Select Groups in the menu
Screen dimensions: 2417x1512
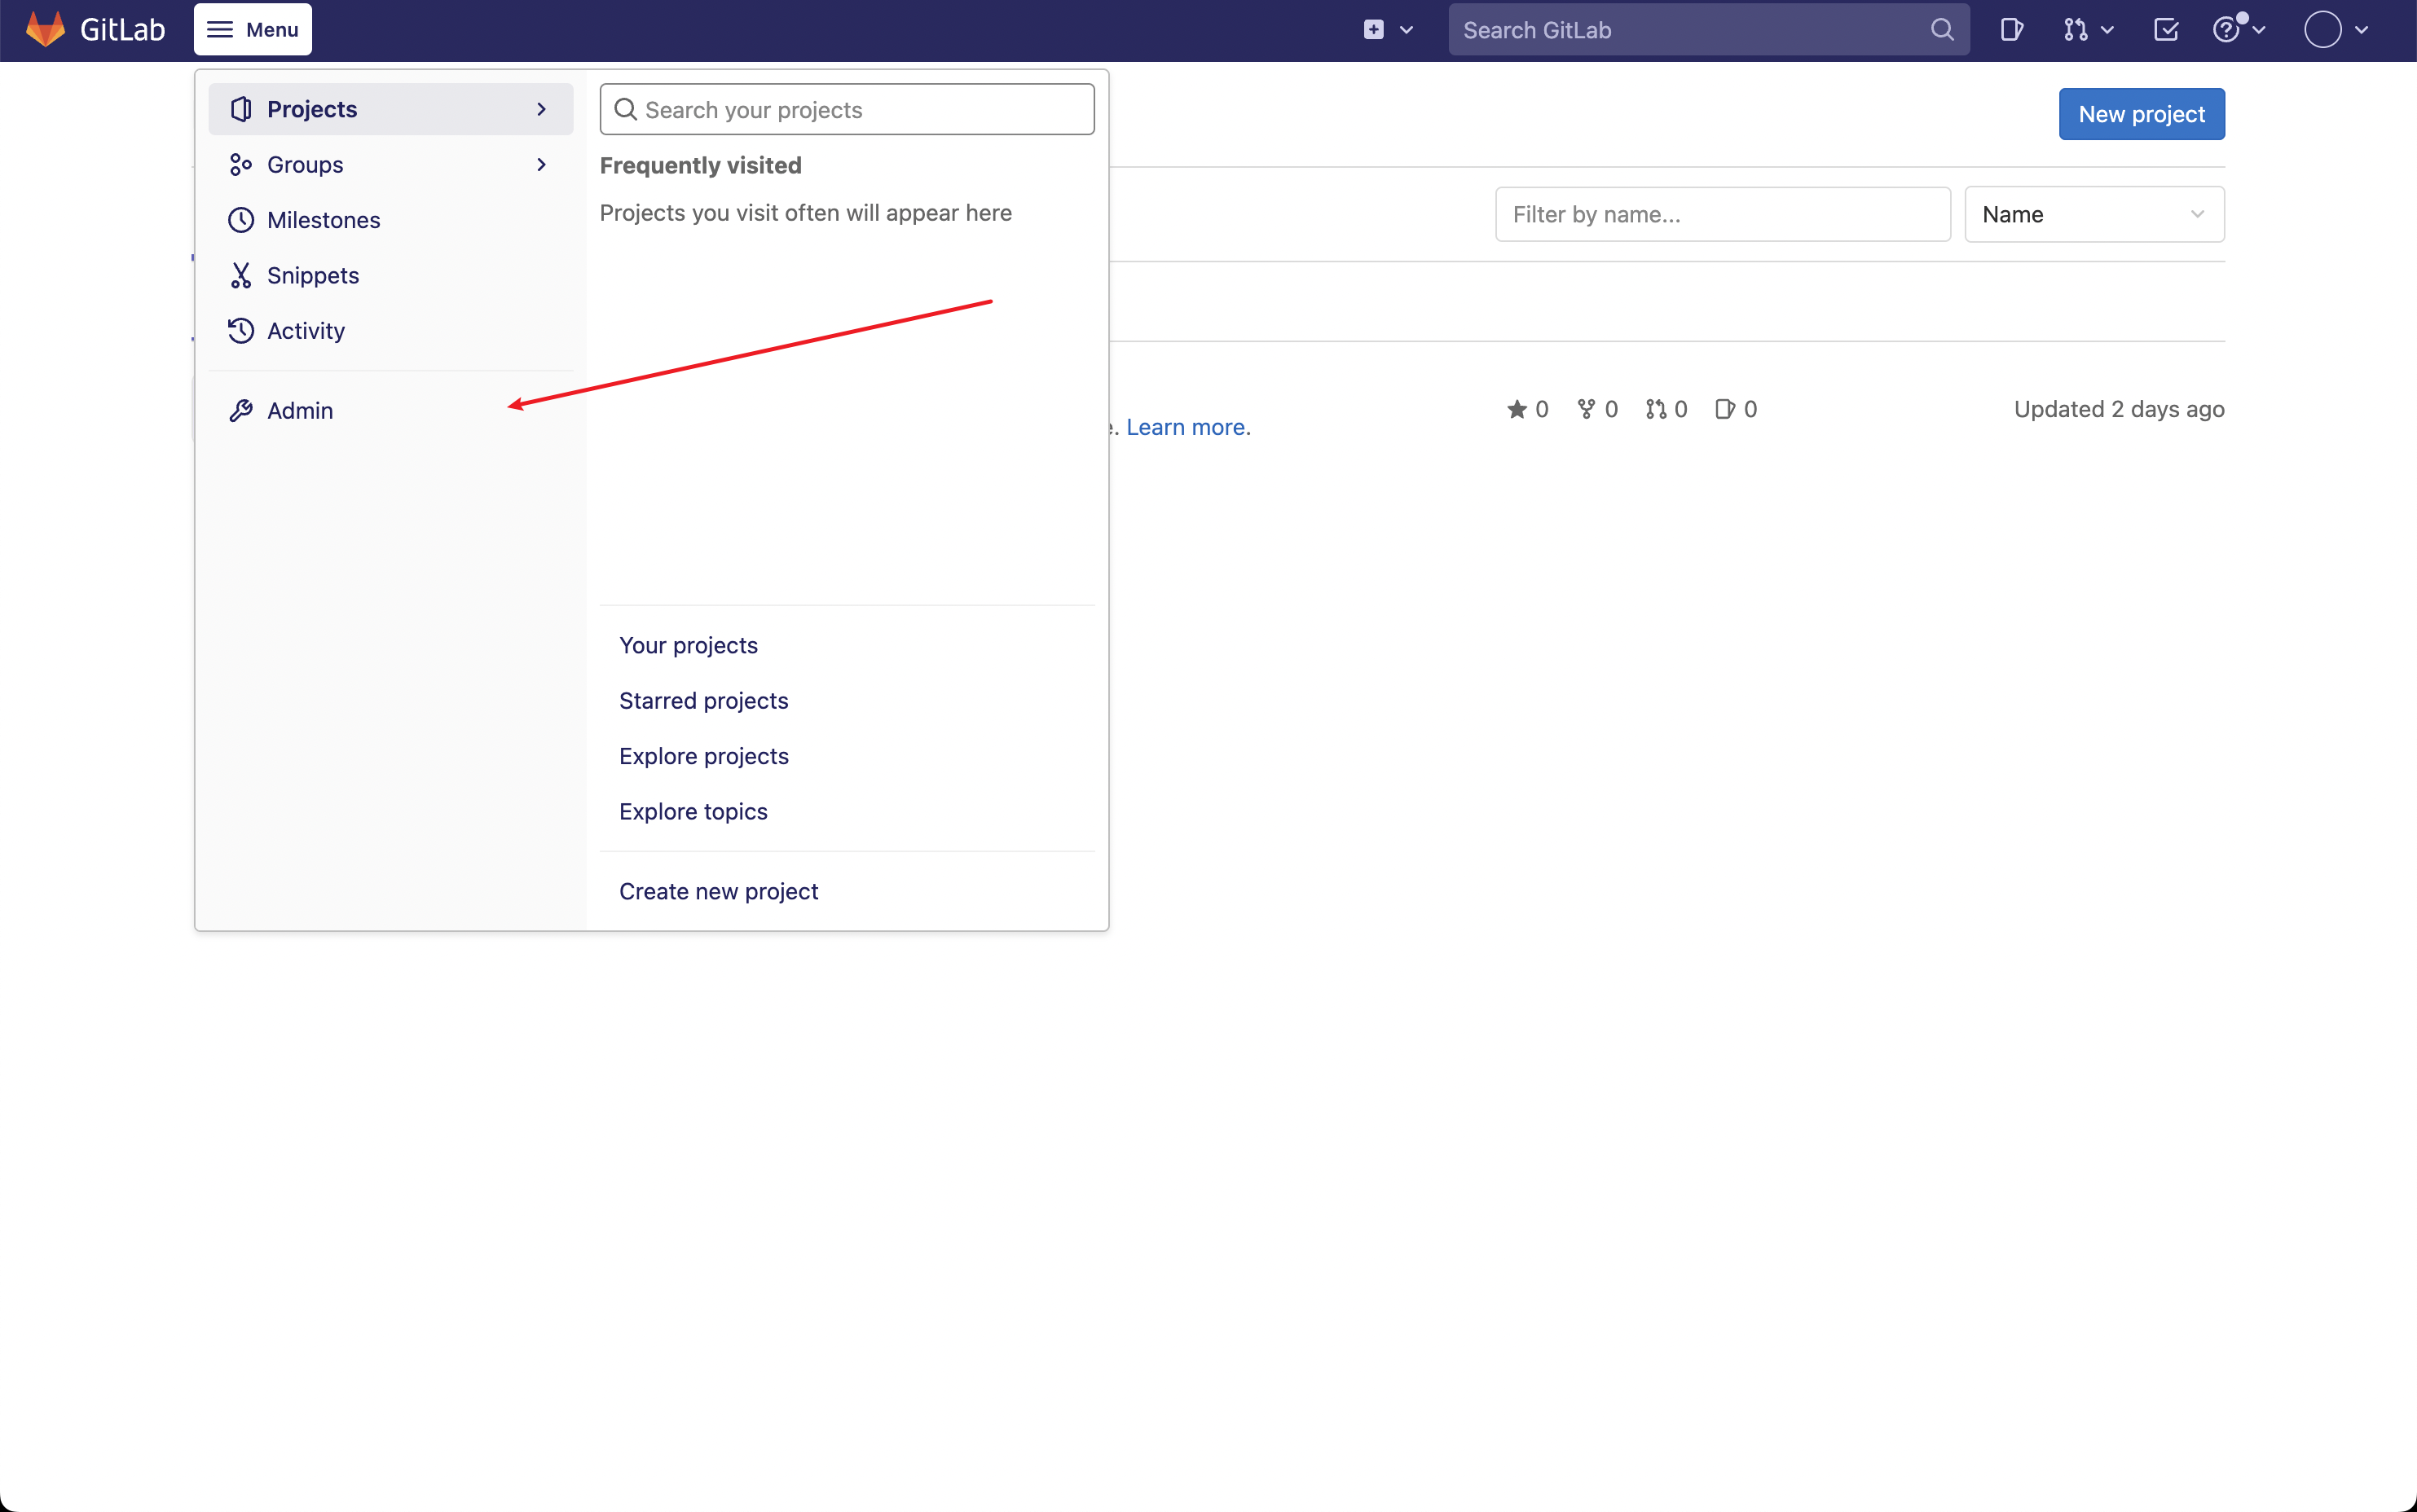(391, 164)
